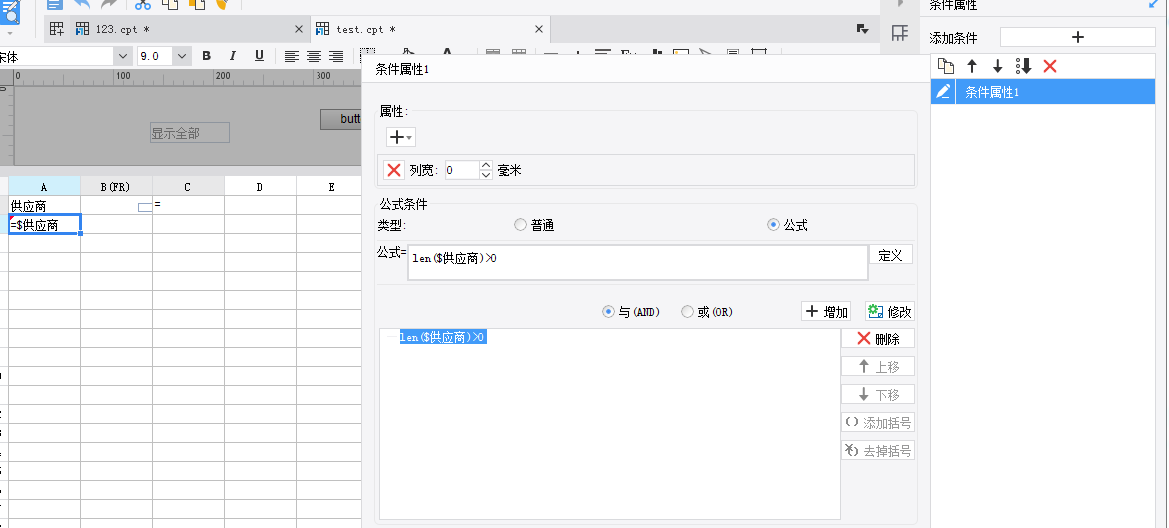Apply underline formatting

(x=259, y=56)
